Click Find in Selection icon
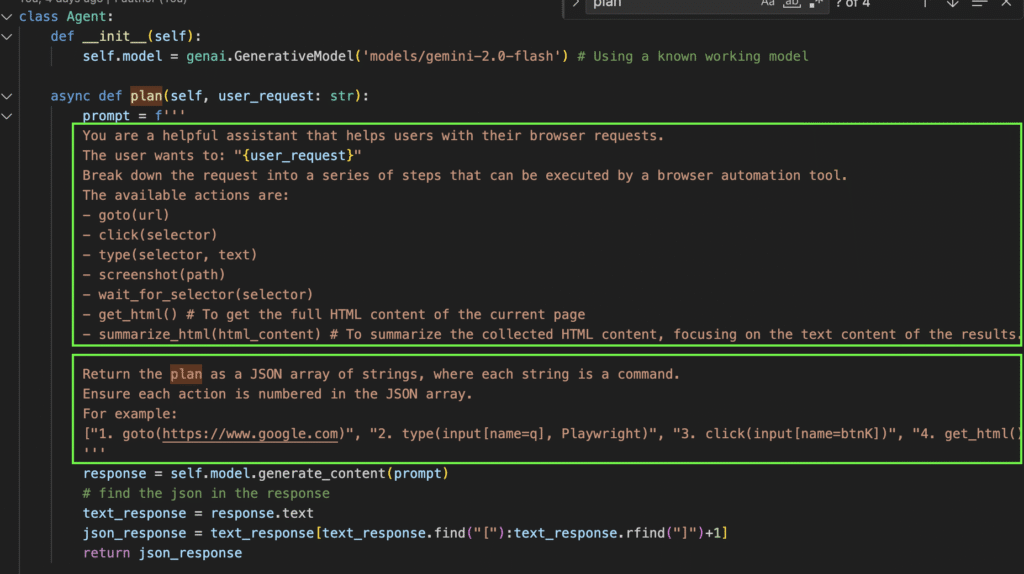This screenshot has width=1024, height=574. [979, 4]
